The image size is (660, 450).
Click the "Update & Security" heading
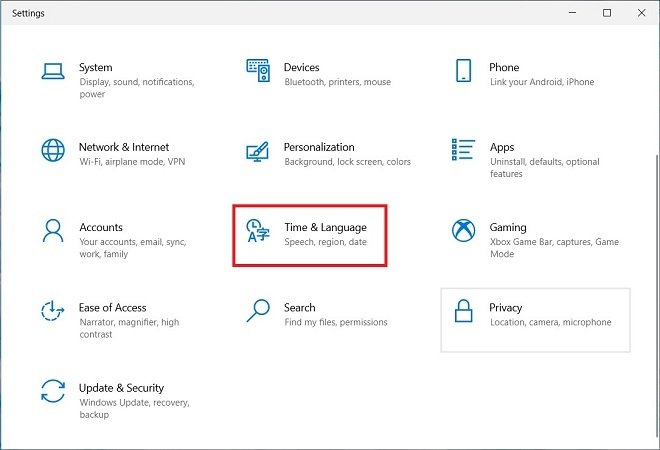coord(121,388)
